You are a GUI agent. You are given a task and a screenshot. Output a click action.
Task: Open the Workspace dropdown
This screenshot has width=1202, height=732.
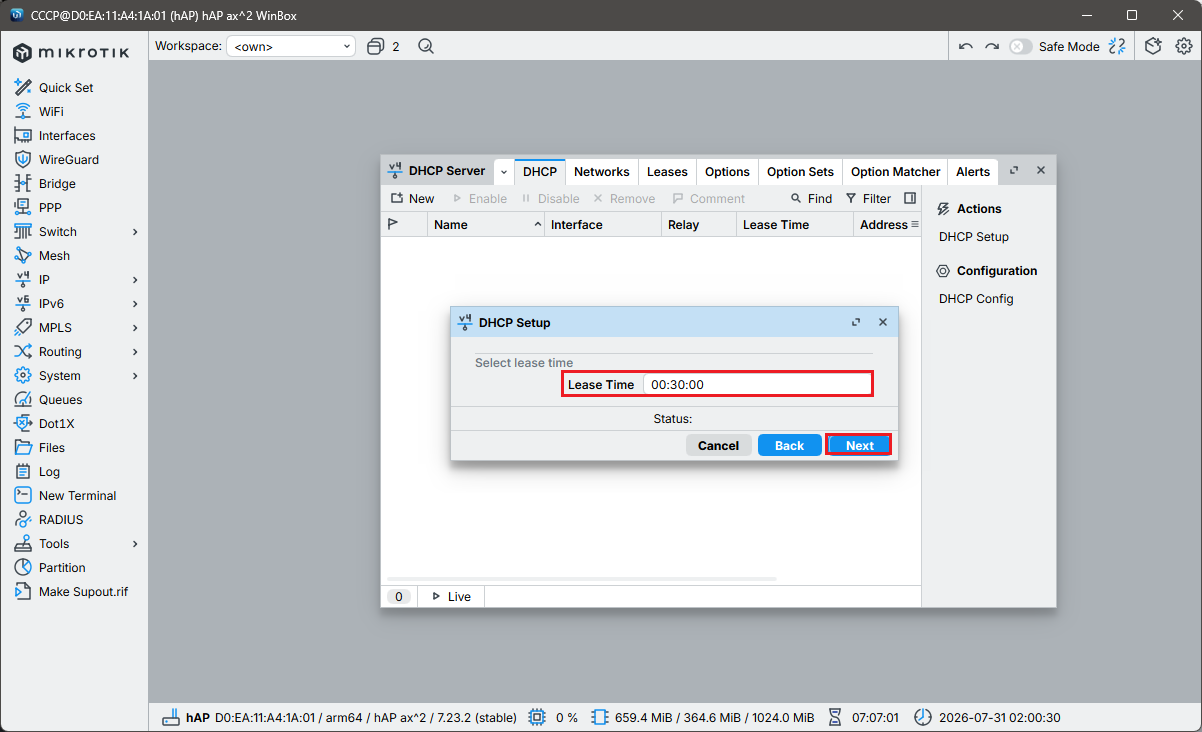pyautogui.click(x=291, y=46)
